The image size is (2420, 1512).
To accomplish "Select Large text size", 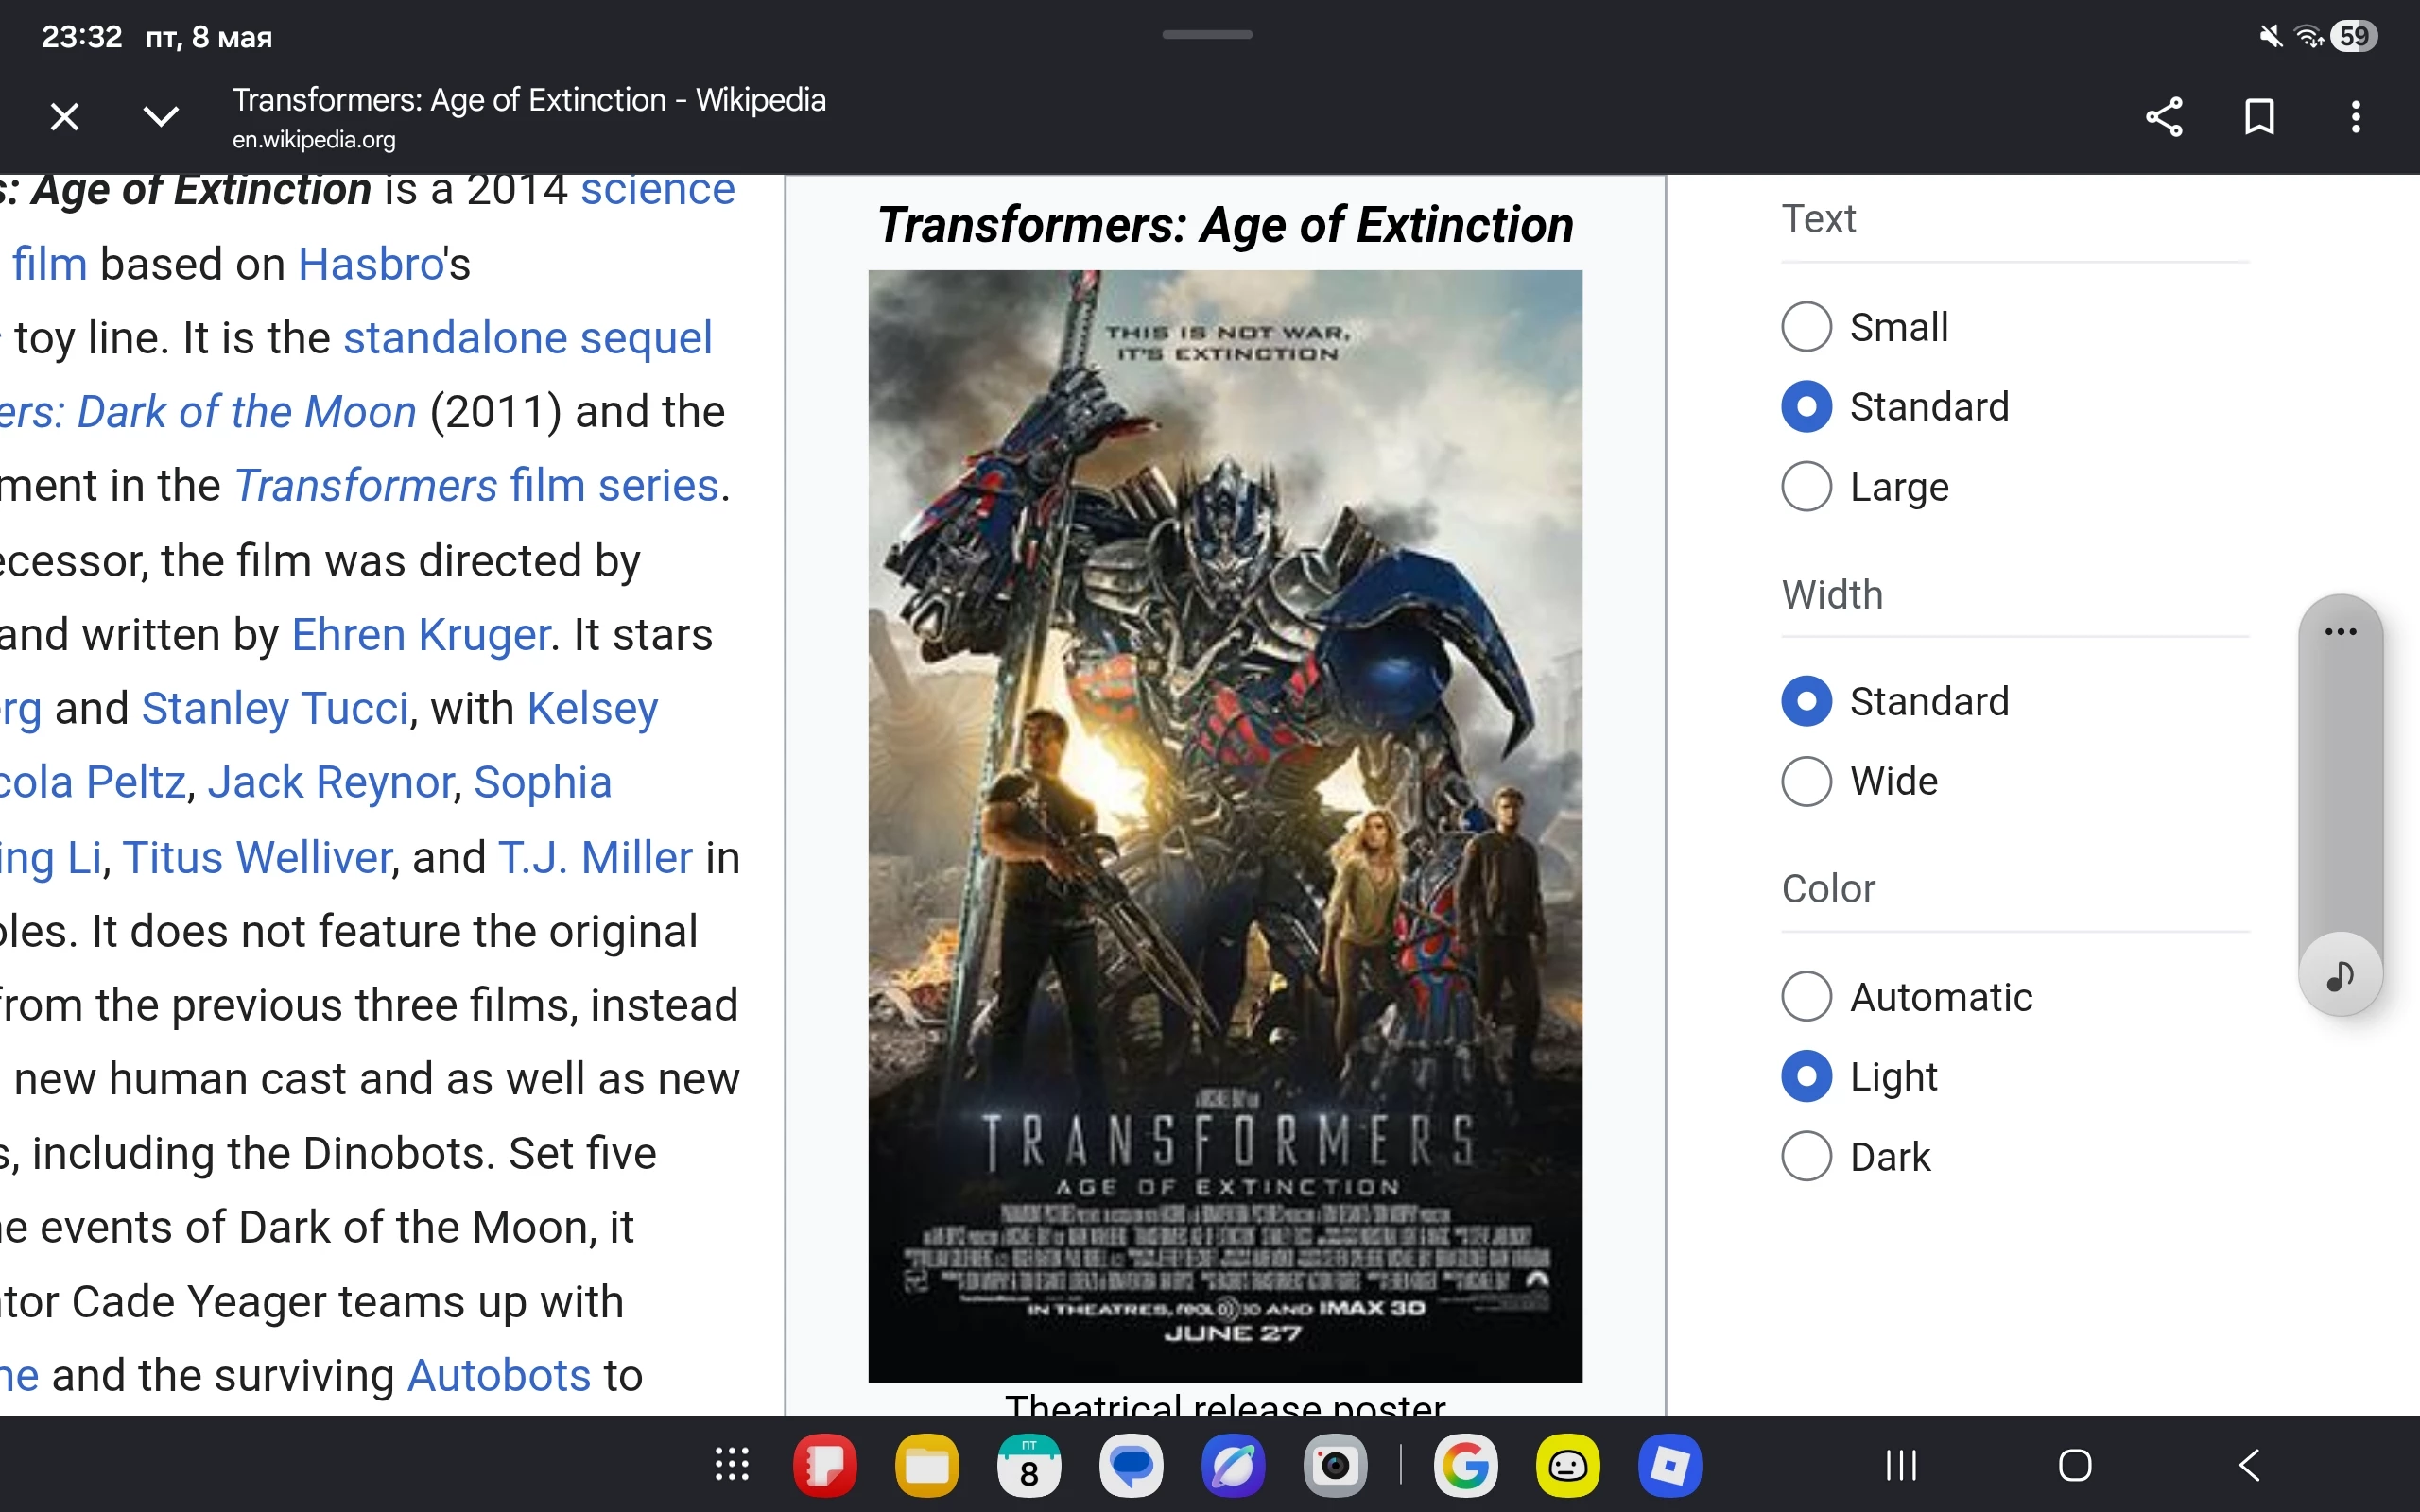I will coord(1806,487).
